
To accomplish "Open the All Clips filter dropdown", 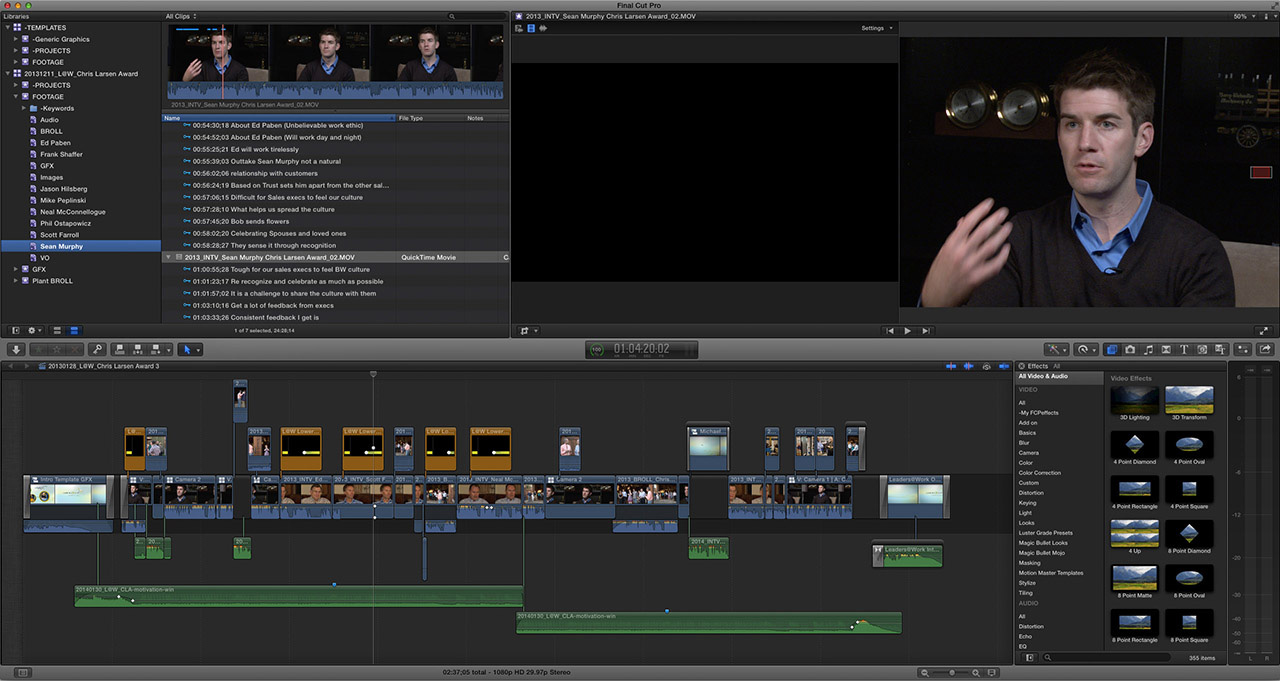I will click(x=181, y=16).
